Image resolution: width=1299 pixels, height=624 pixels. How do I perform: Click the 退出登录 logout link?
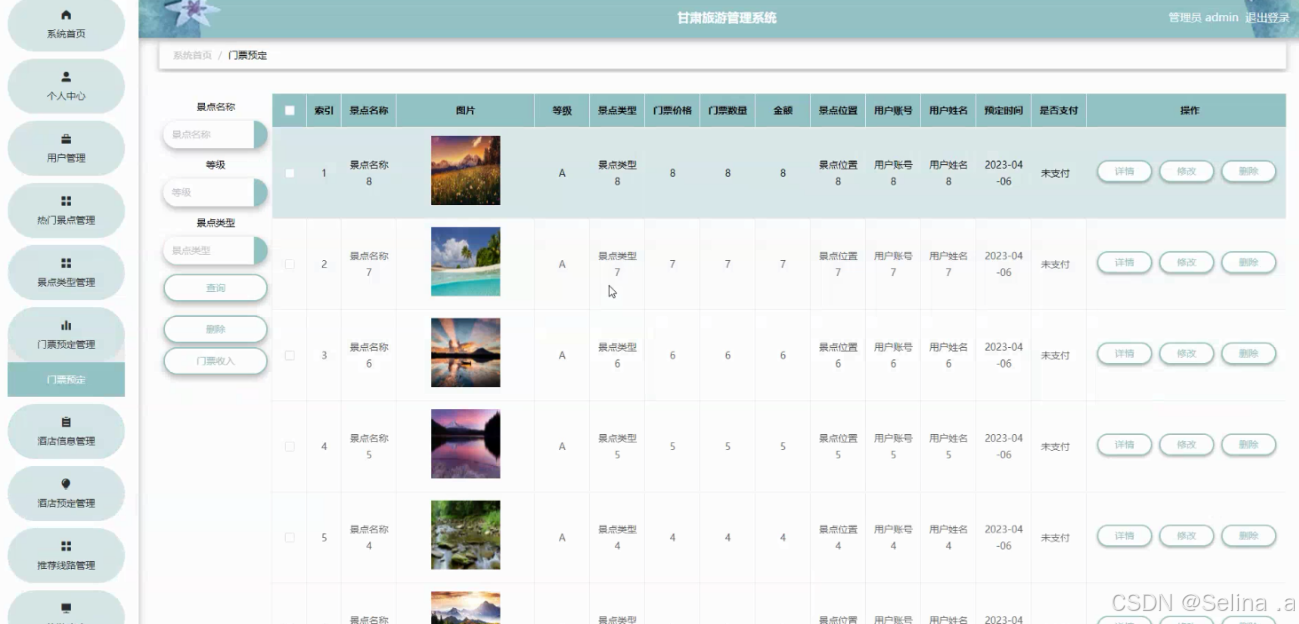tap(1268, 18)
